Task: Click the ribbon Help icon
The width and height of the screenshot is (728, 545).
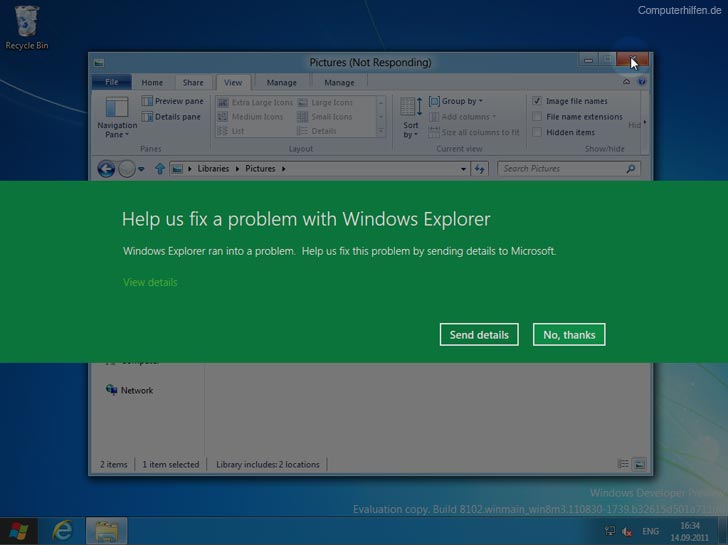Action: pos(642,82)
